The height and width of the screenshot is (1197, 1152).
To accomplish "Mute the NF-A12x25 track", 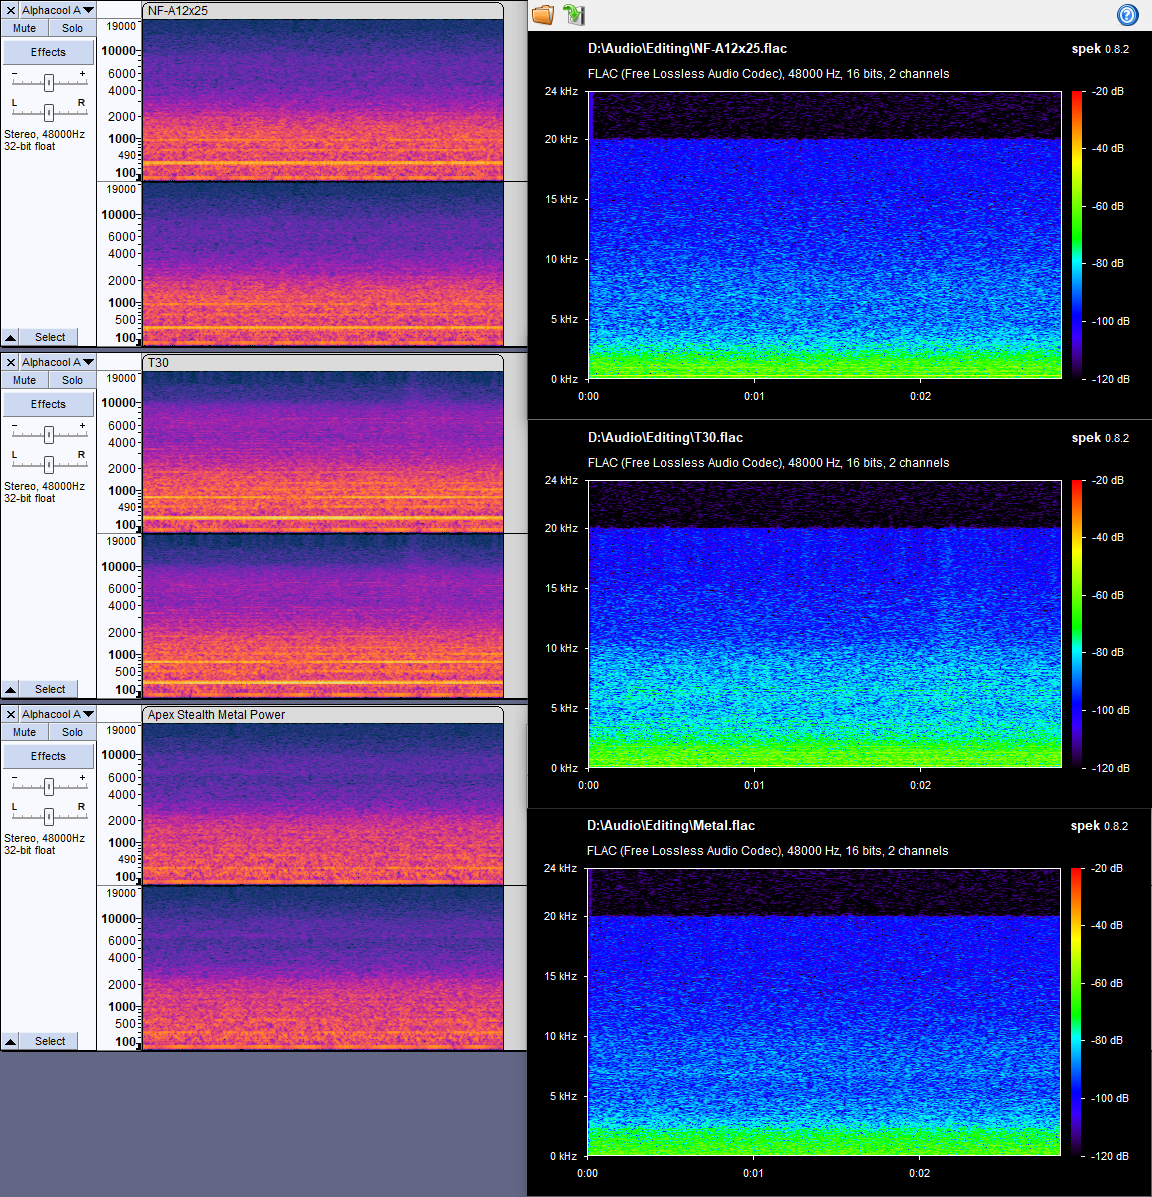I will (24, 28).
